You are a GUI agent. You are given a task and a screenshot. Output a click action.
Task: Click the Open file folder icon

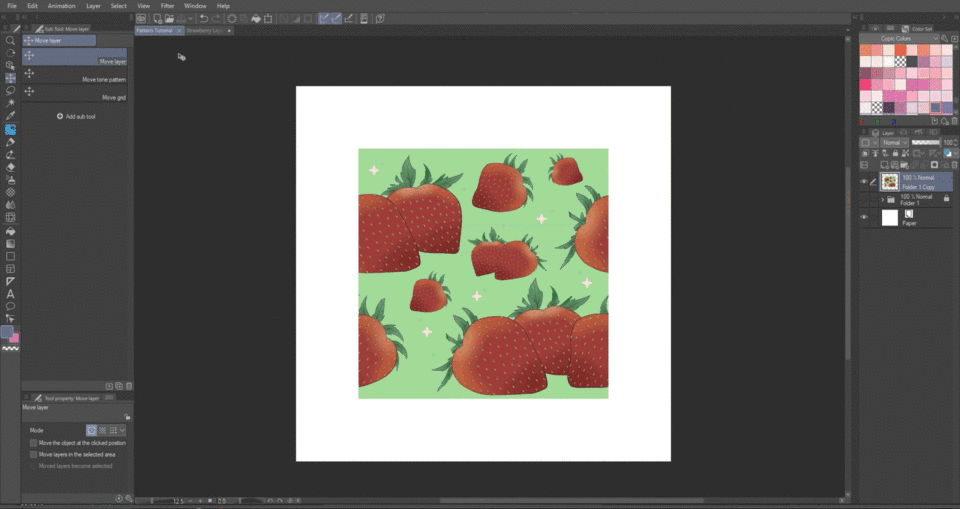pos(169,18)
